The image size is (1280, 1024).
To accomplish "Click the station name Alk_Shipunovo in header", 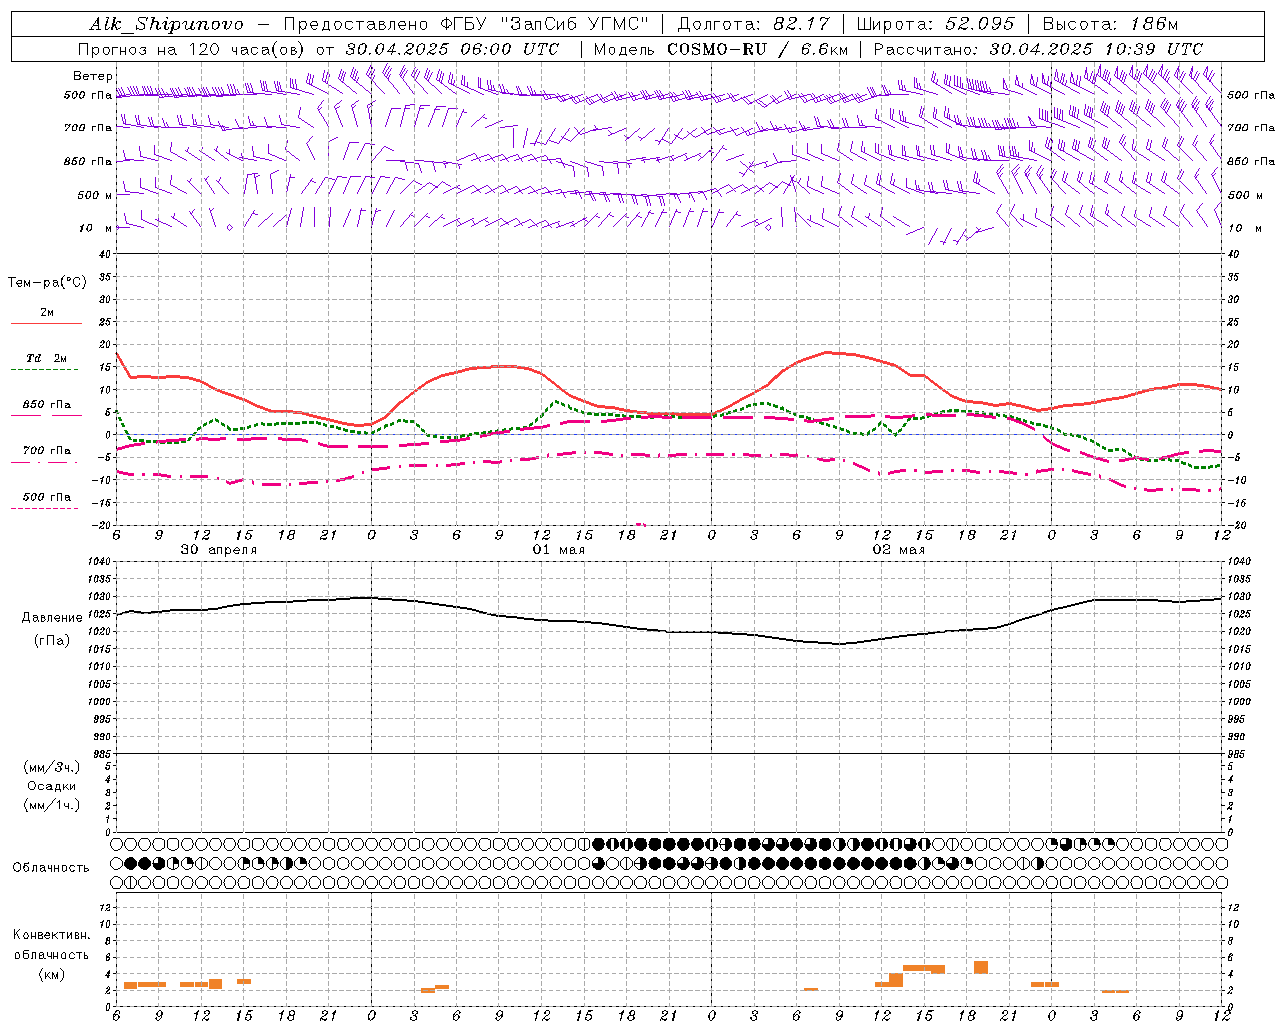I will 166,24.
